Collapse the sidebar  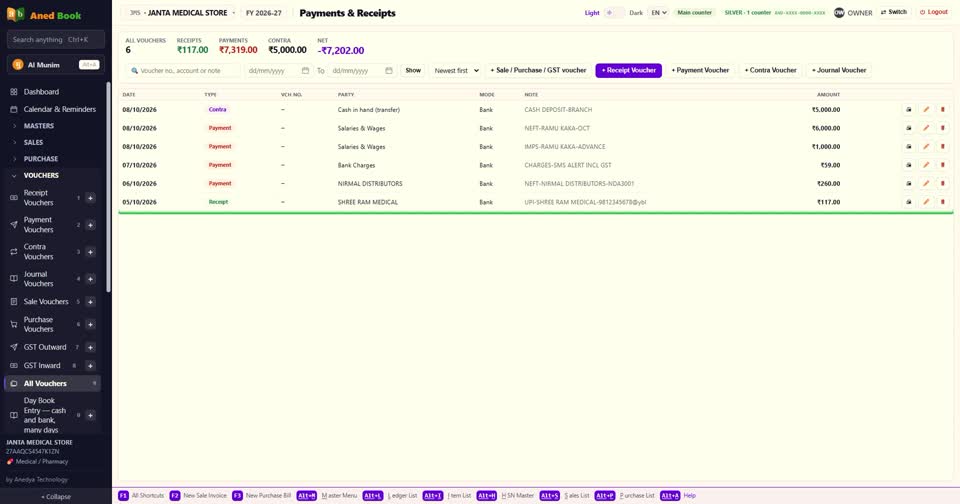coord(56,497)
